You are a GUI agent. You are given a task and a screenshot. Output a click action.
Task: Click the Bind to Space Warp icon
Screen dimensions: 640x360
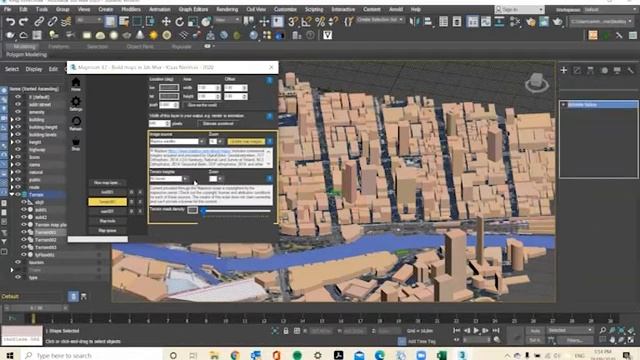[x=66, y=21]
